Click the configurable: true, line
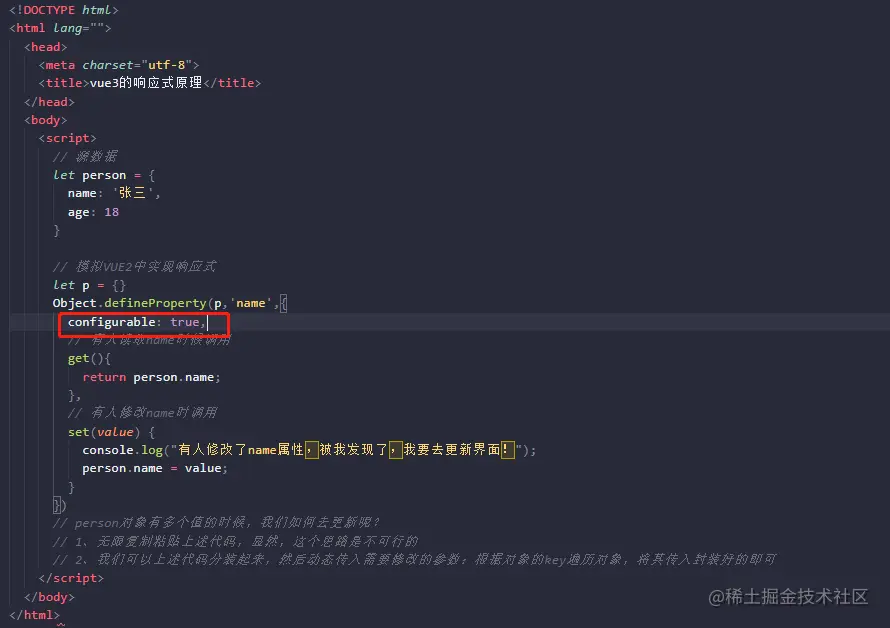 pos(137,323)
